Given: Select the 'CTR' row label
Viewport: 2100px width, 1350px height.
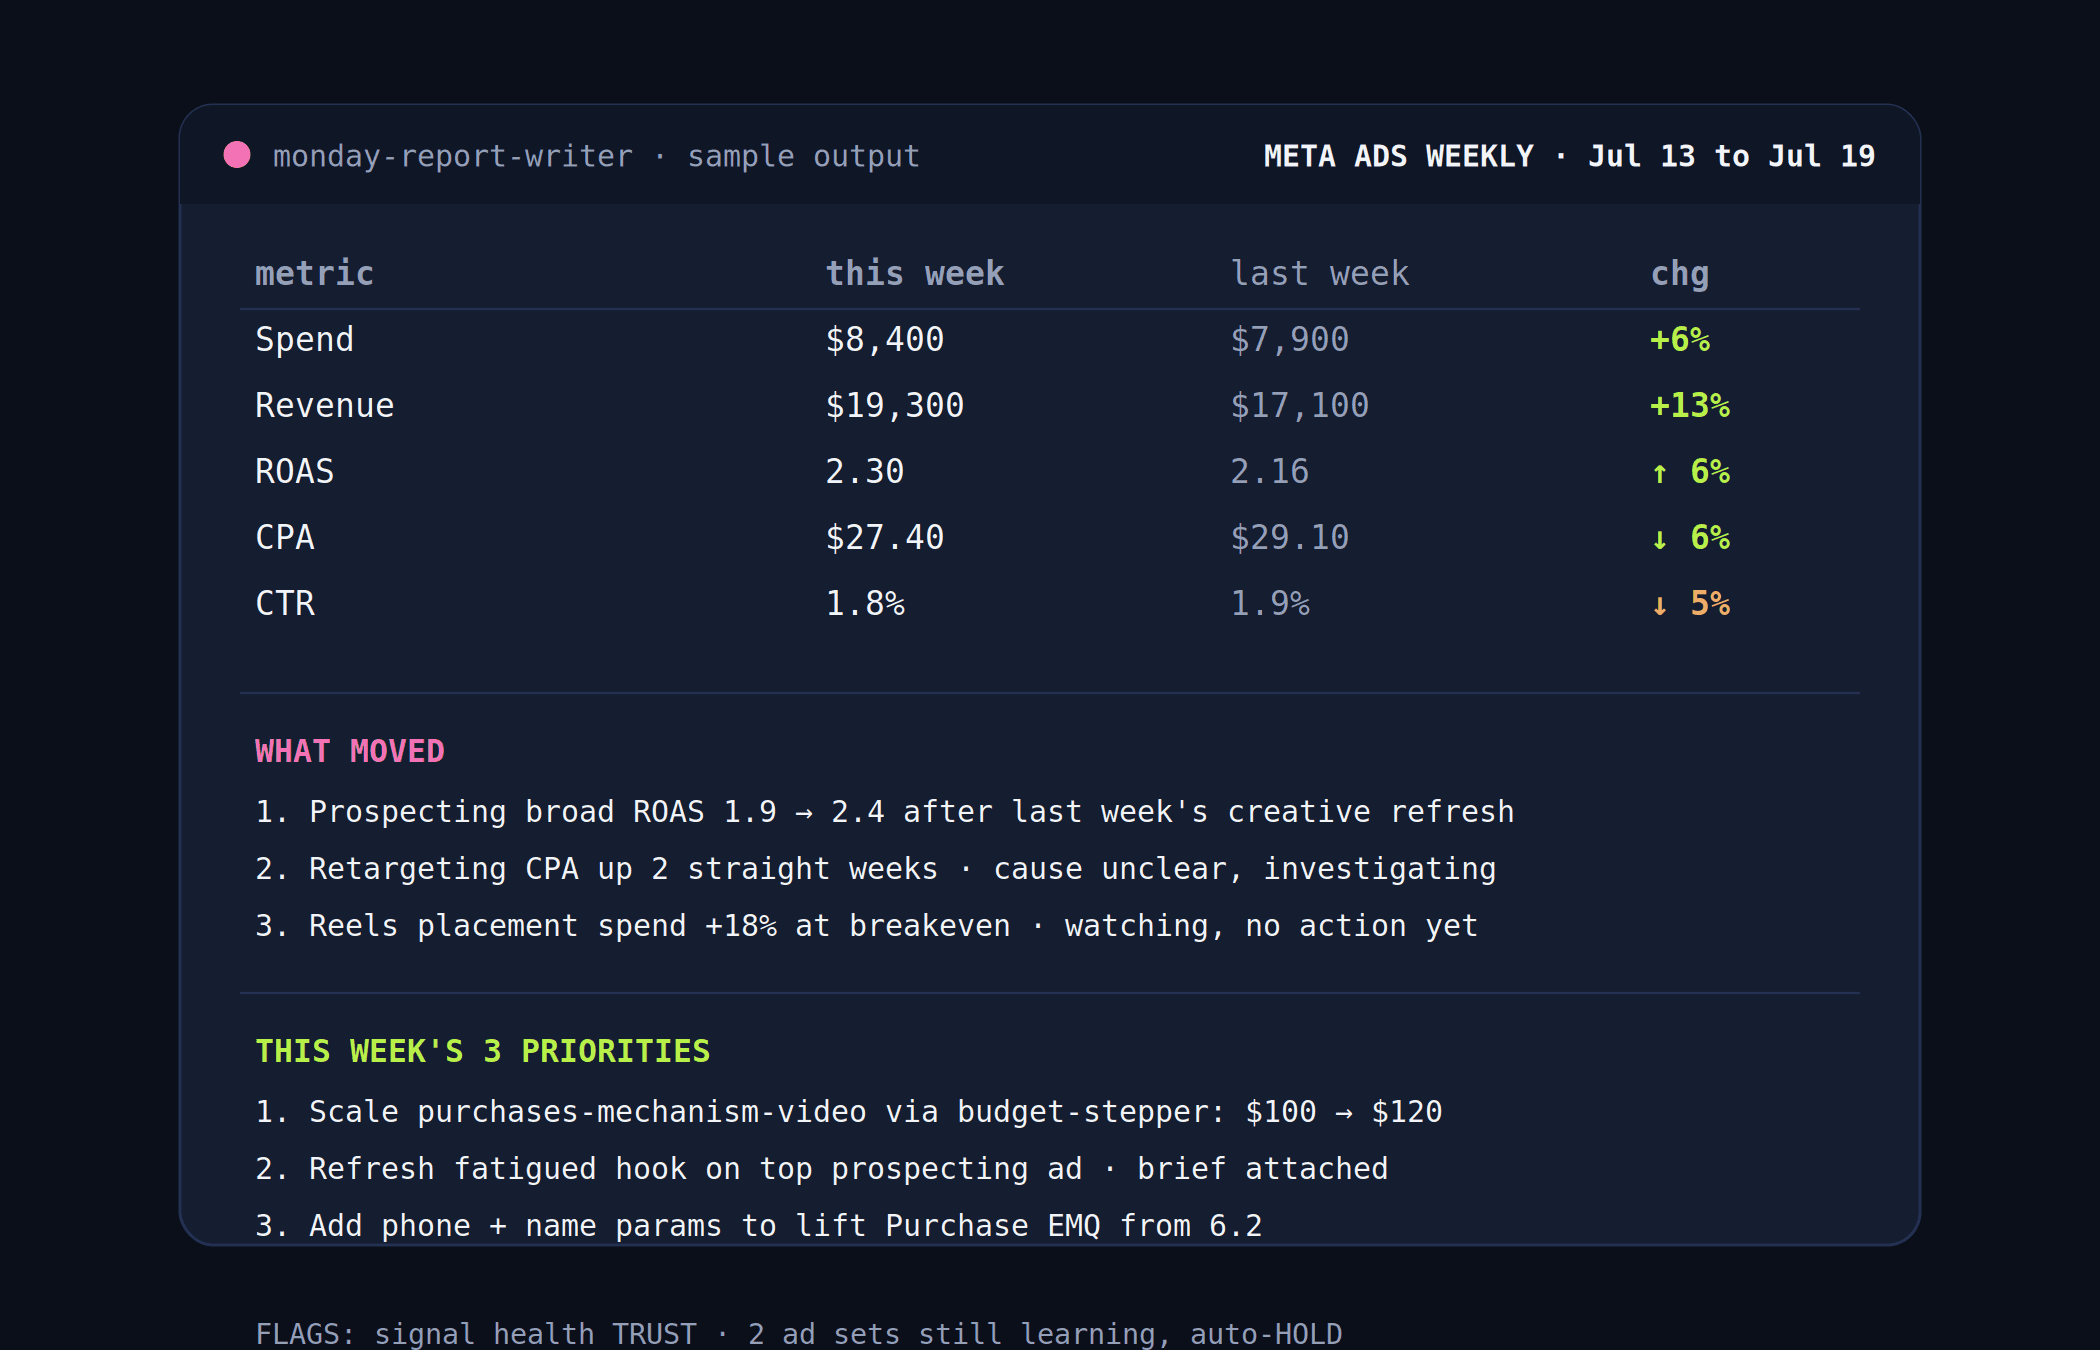Looking at the screenshot, I should (x=284, y=603).
